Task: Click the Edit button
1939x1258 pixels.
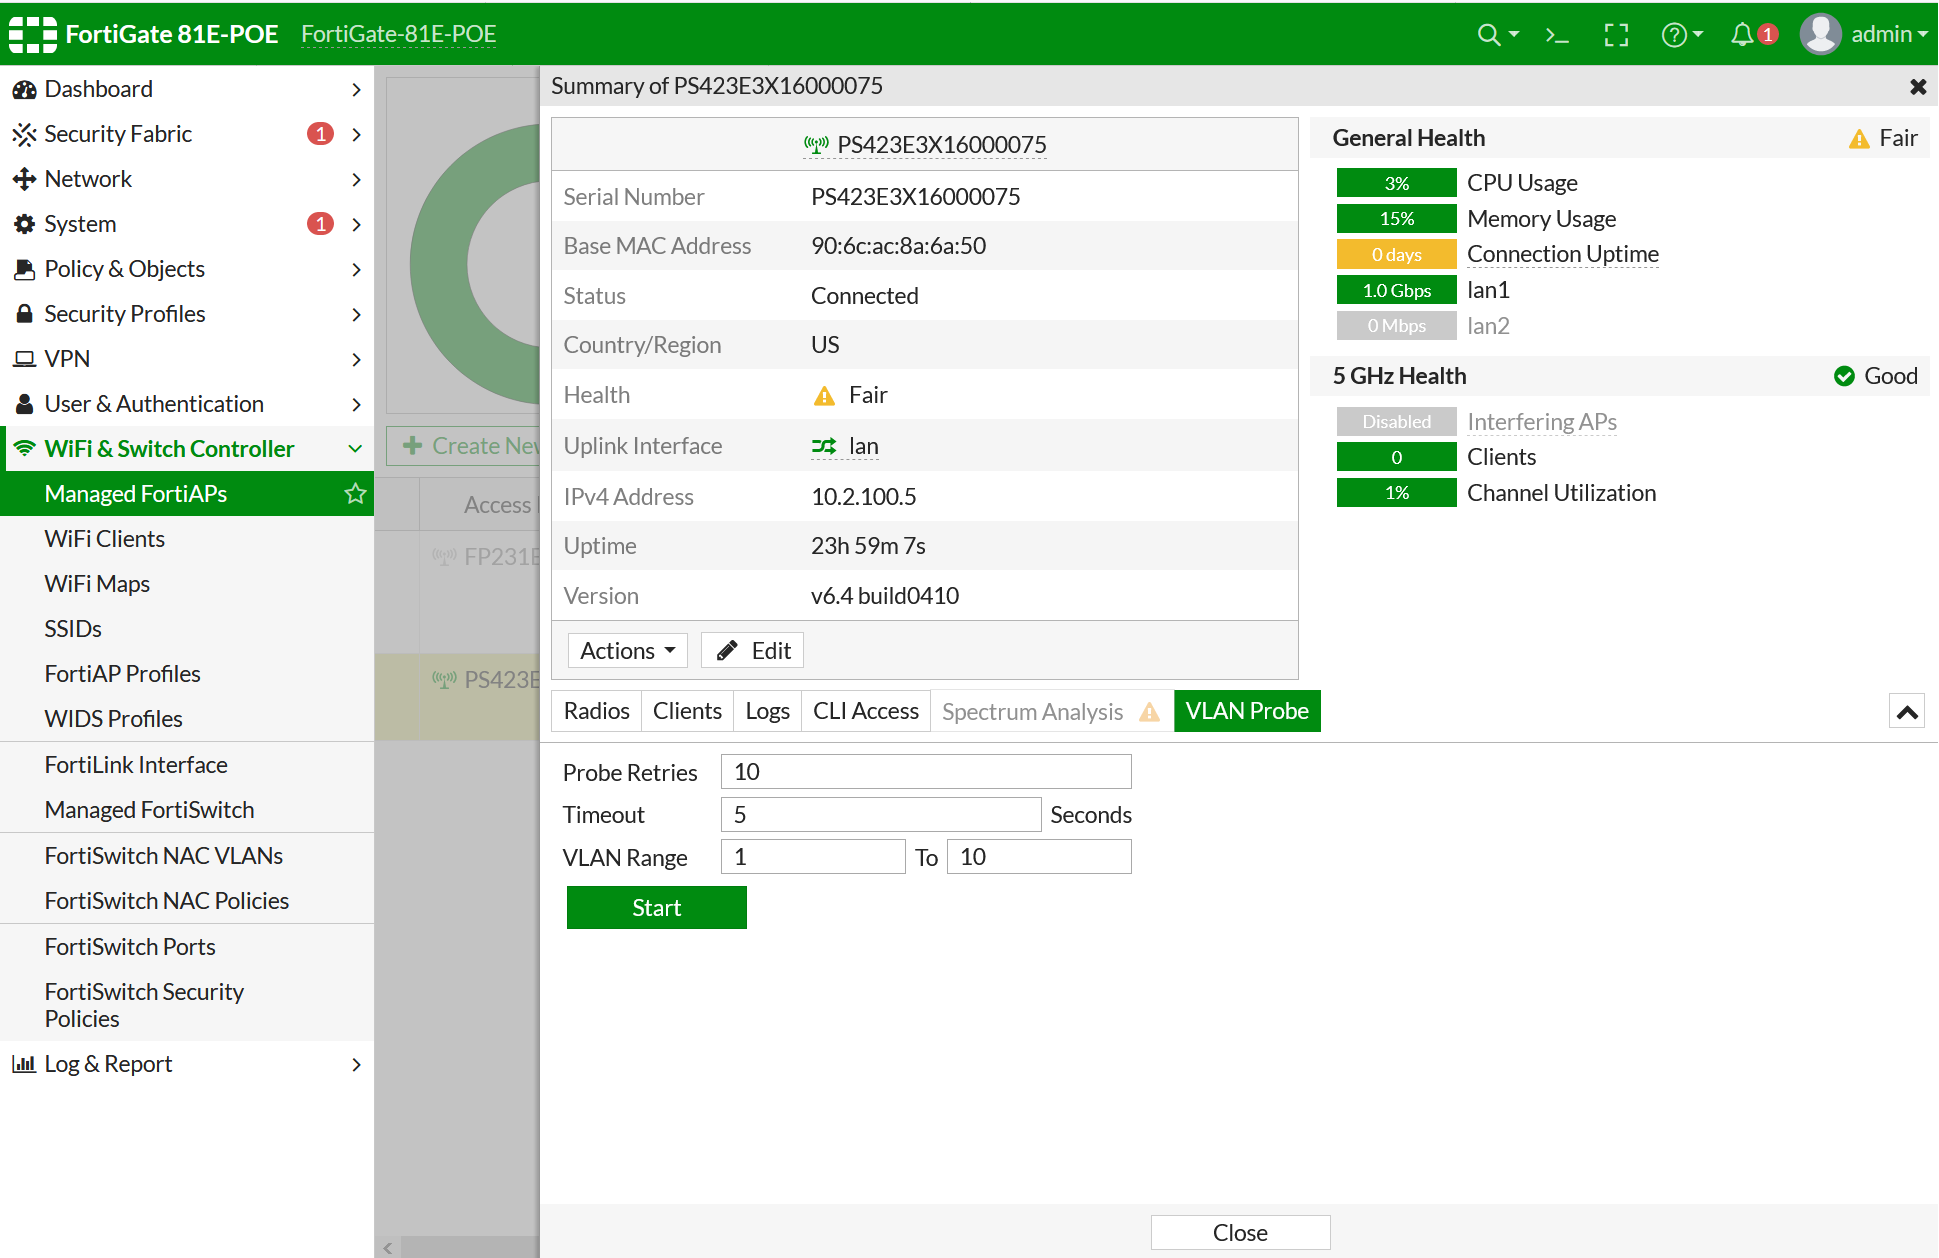Action: click(x=753, y=651)
